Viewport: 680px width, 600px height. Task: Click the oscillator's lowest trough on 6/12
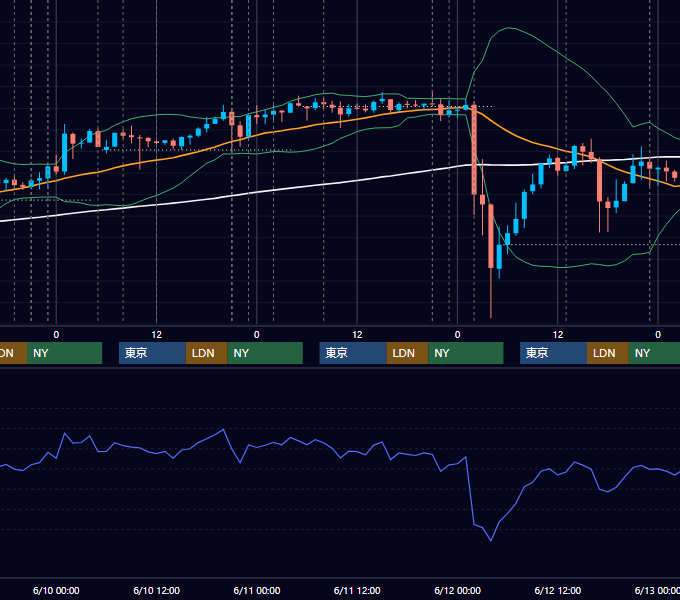click(491, 541)
